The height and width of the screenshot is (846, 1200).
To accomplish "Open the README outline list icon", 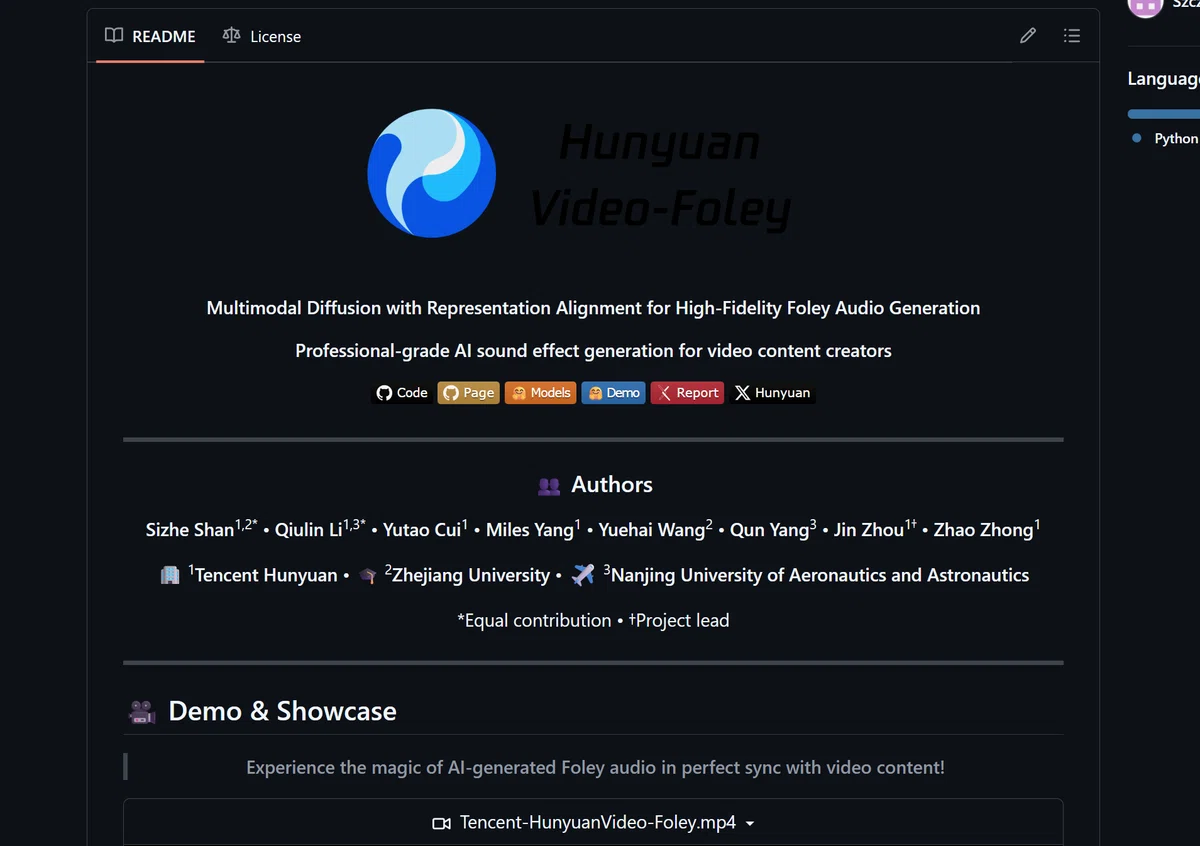I will [x=1072, y=36].
